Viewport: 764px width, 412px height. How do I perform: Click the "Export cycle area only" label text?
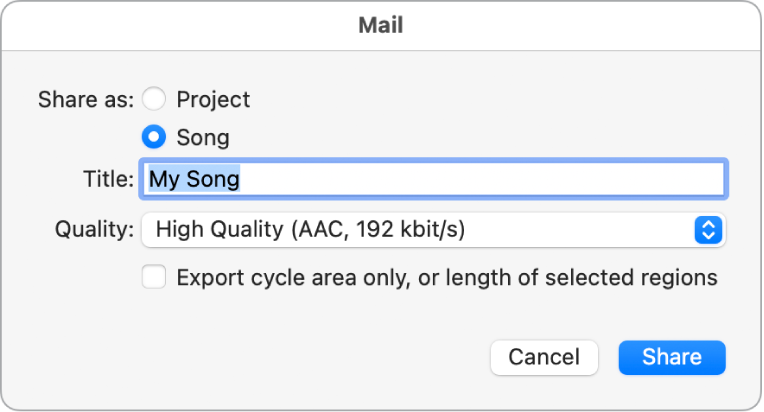point(287,277)
